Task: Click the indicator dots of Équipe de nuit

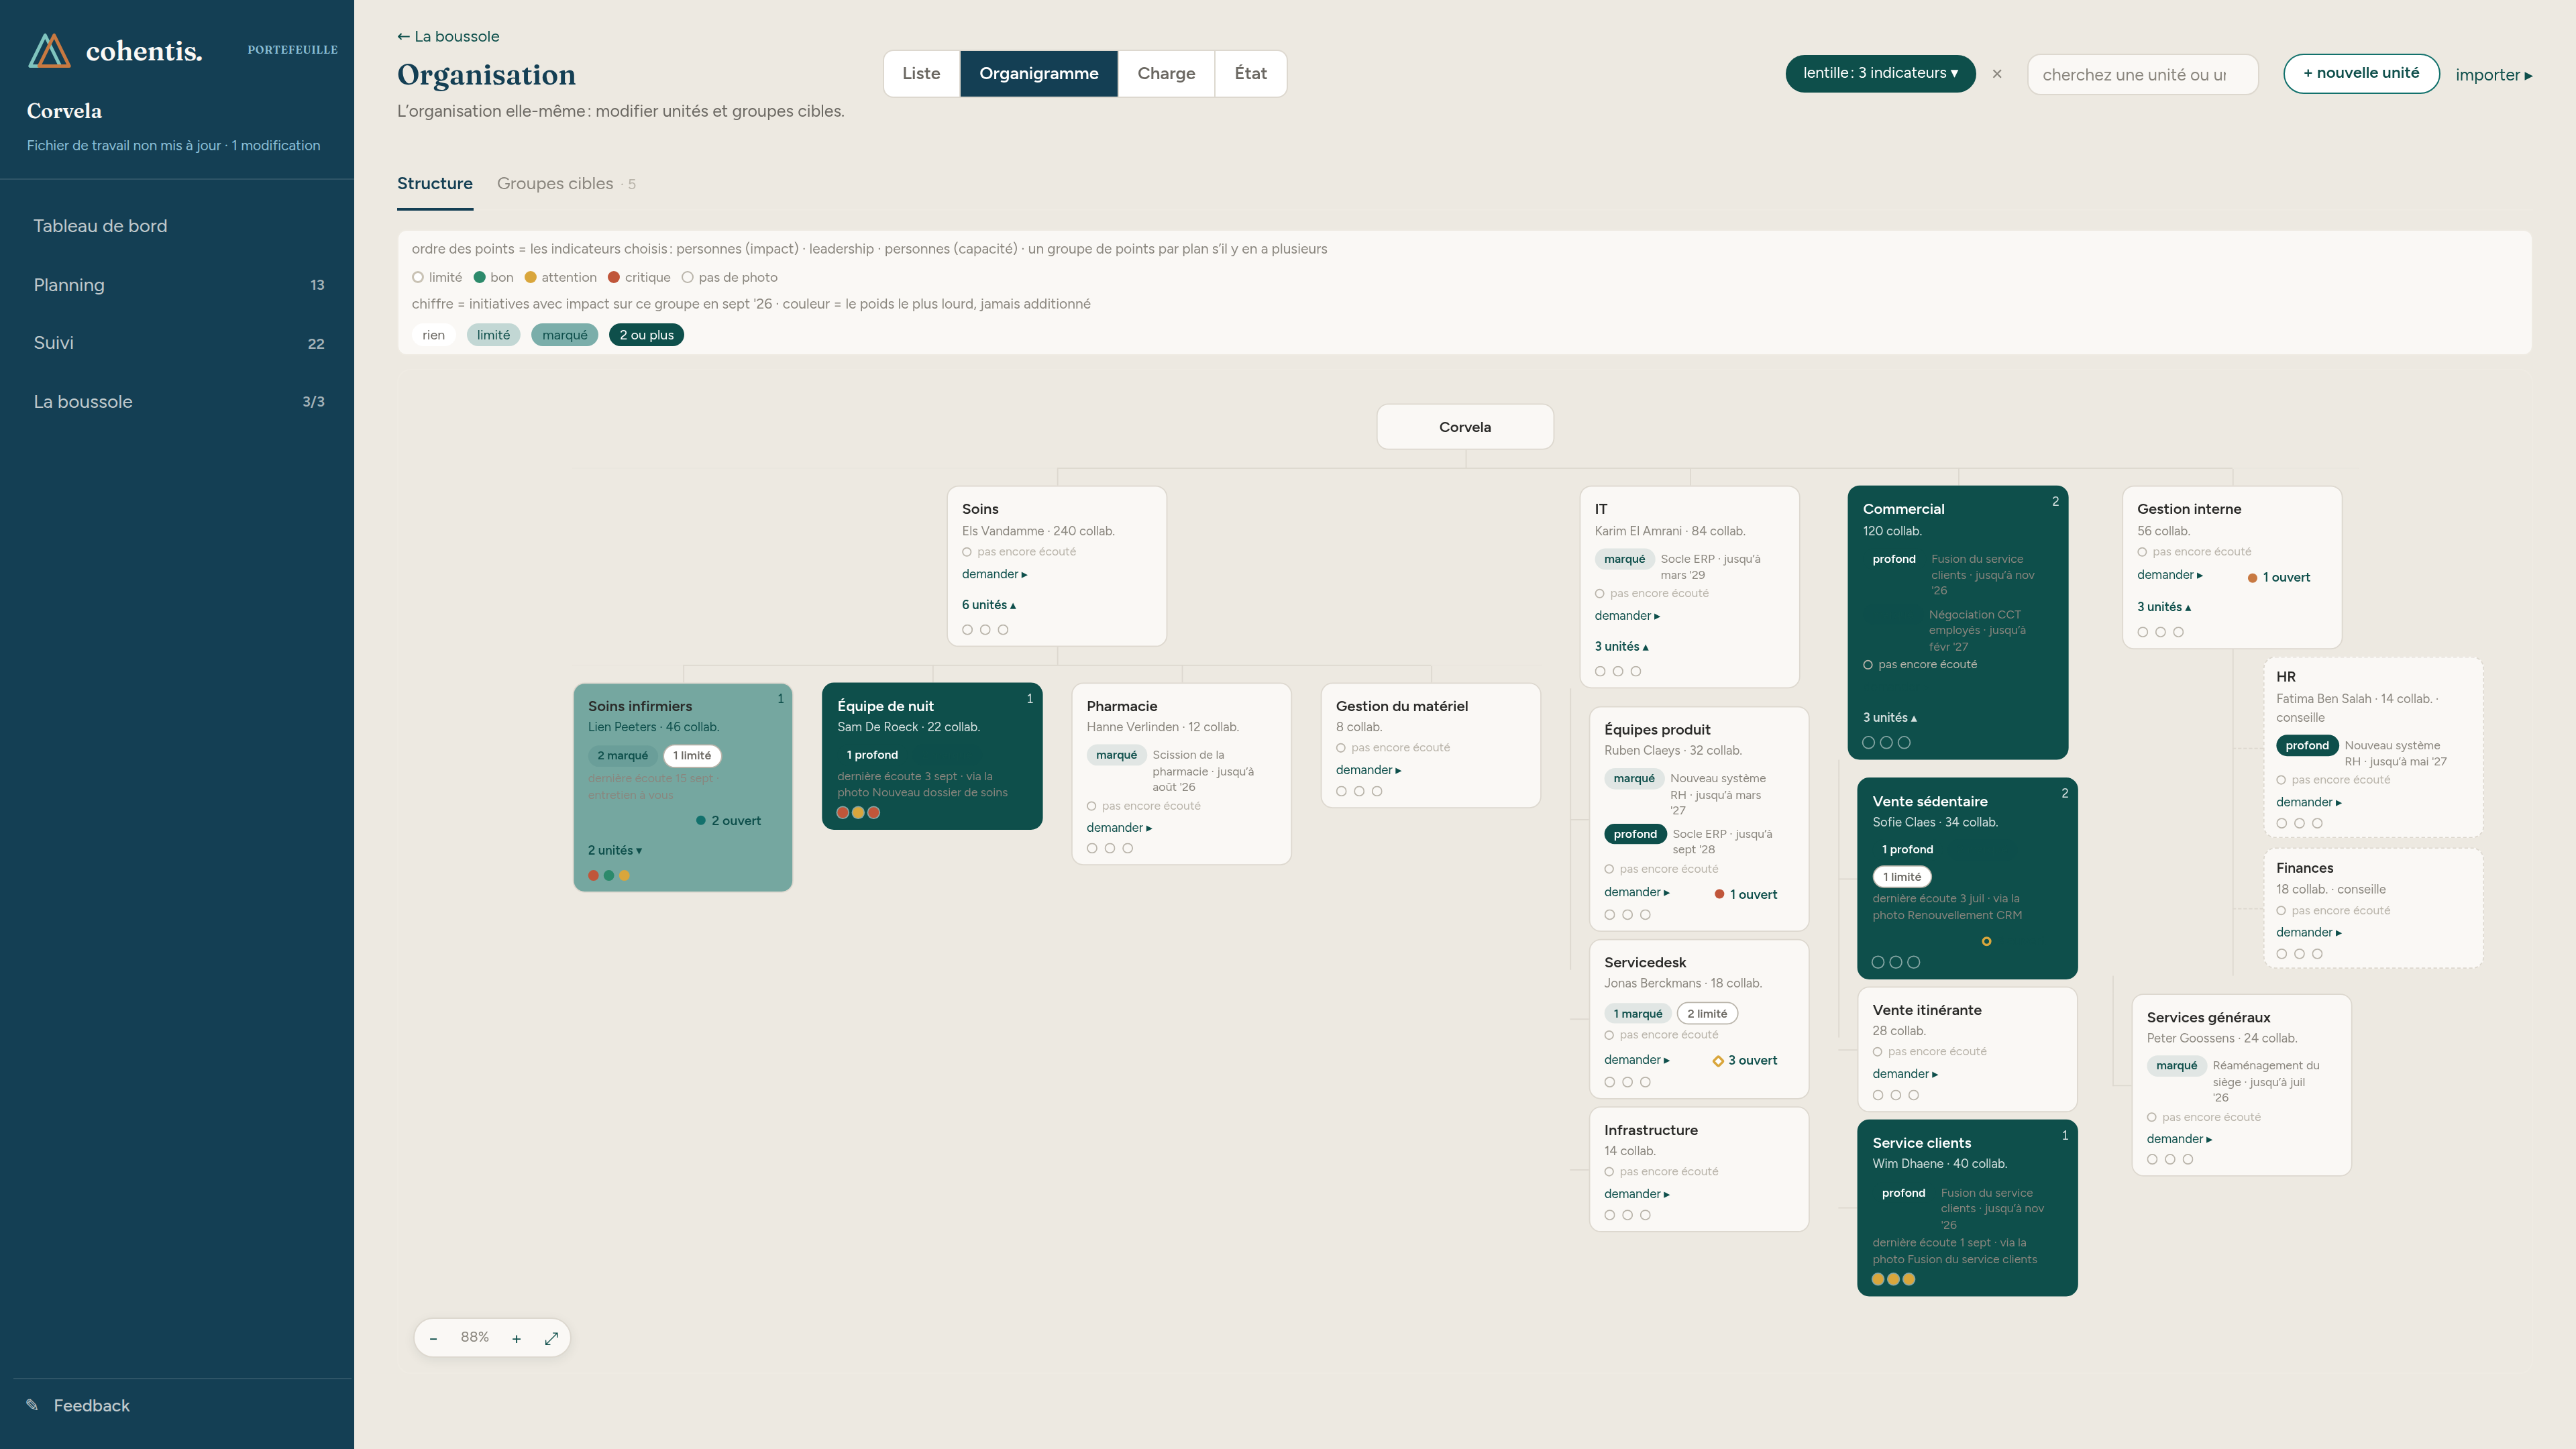Action: pos(858,812)
